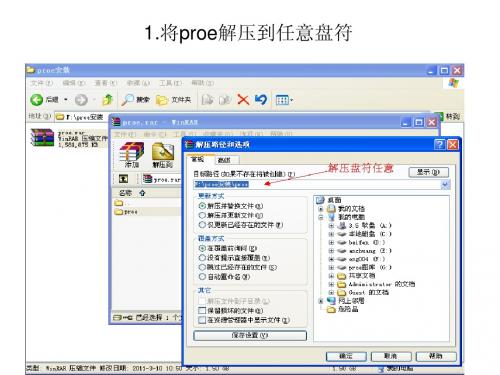
Task: Select Guest 的文档 in tree
Action: (x=363, y=292)
